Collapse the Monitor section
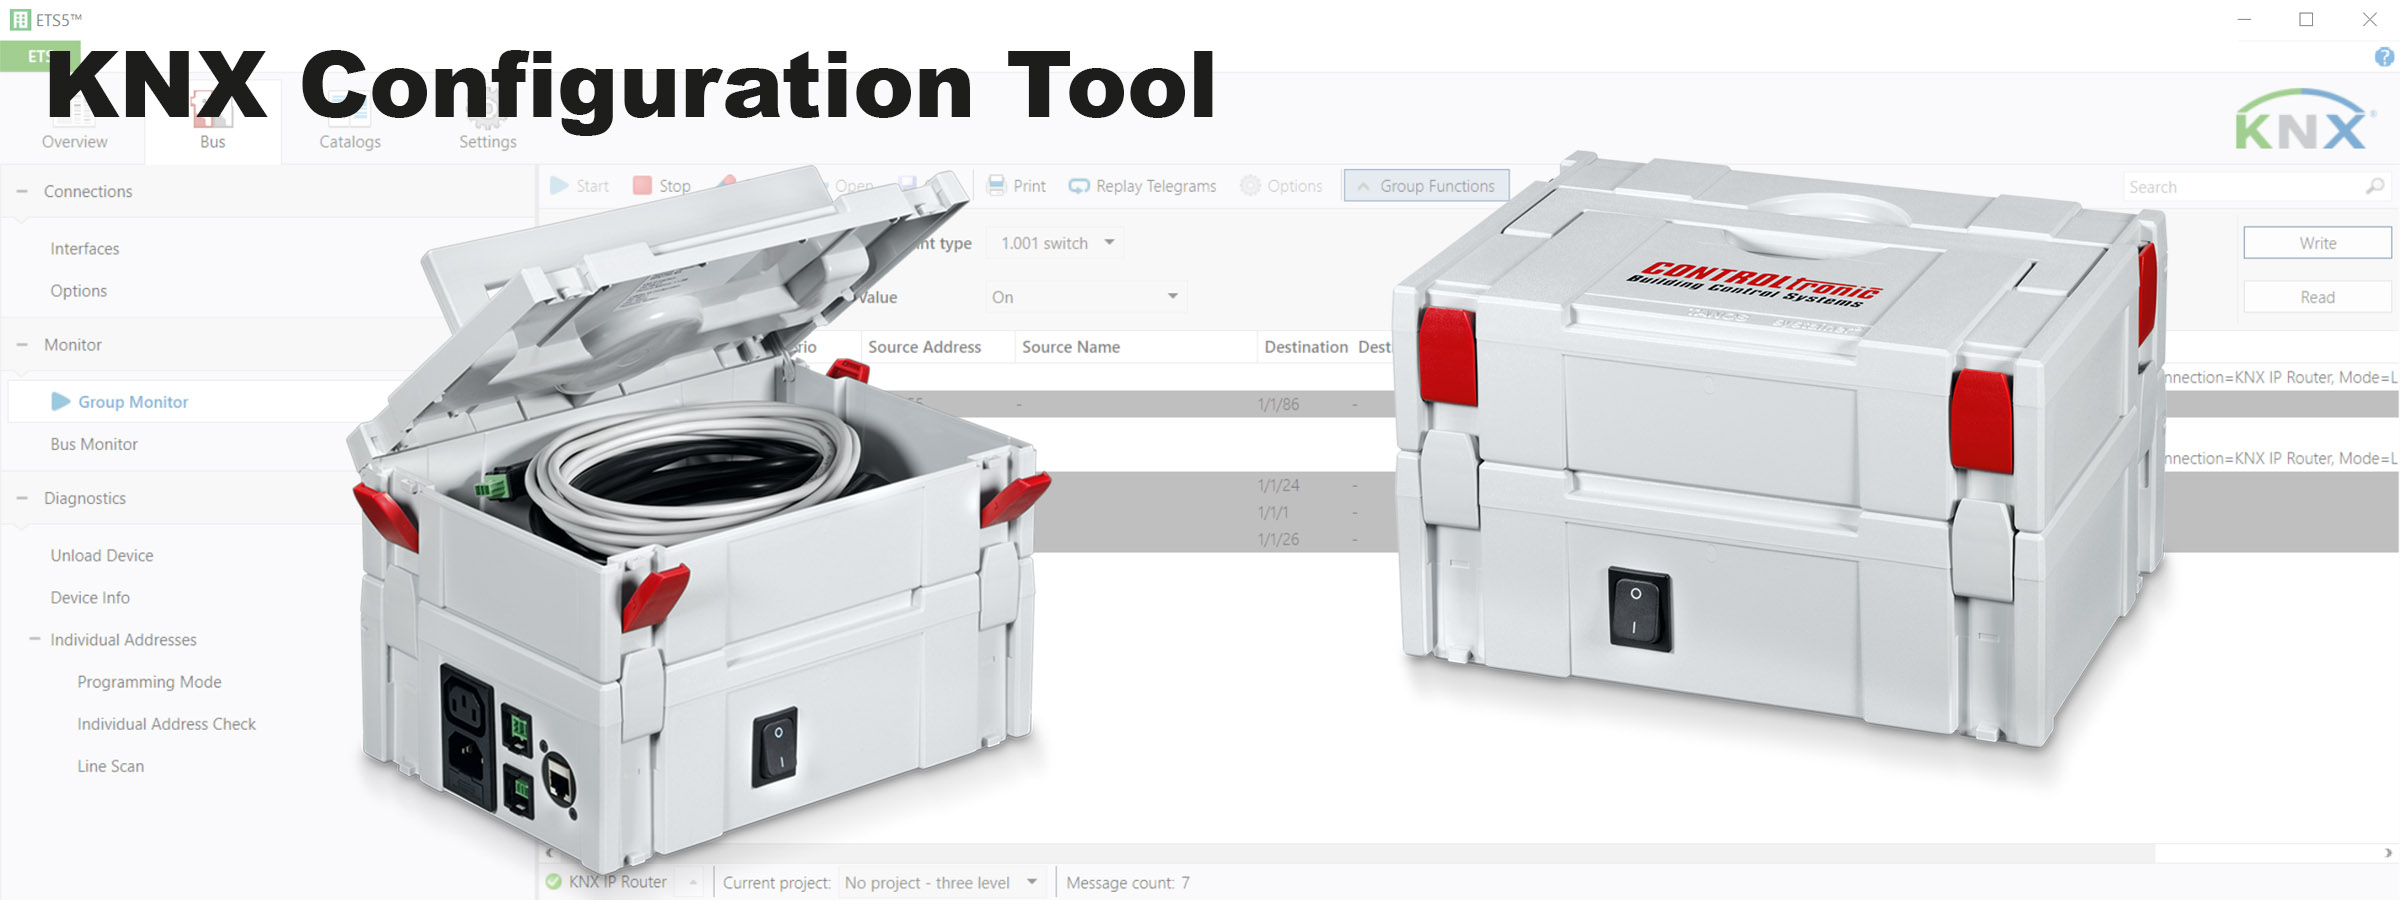Screen dimensions: 2400x900 (22, 344)
